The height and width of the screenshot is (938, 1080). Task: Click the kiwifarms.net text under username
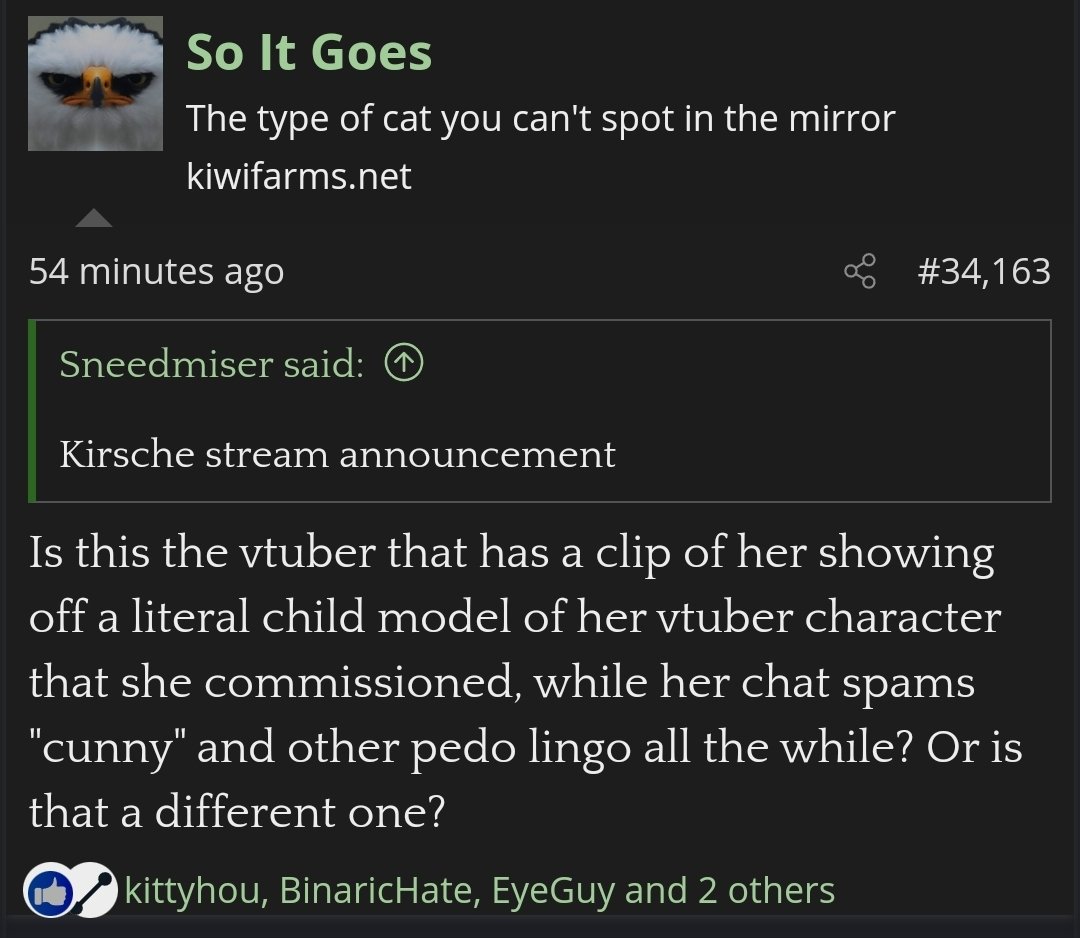(x=299, y=177)
